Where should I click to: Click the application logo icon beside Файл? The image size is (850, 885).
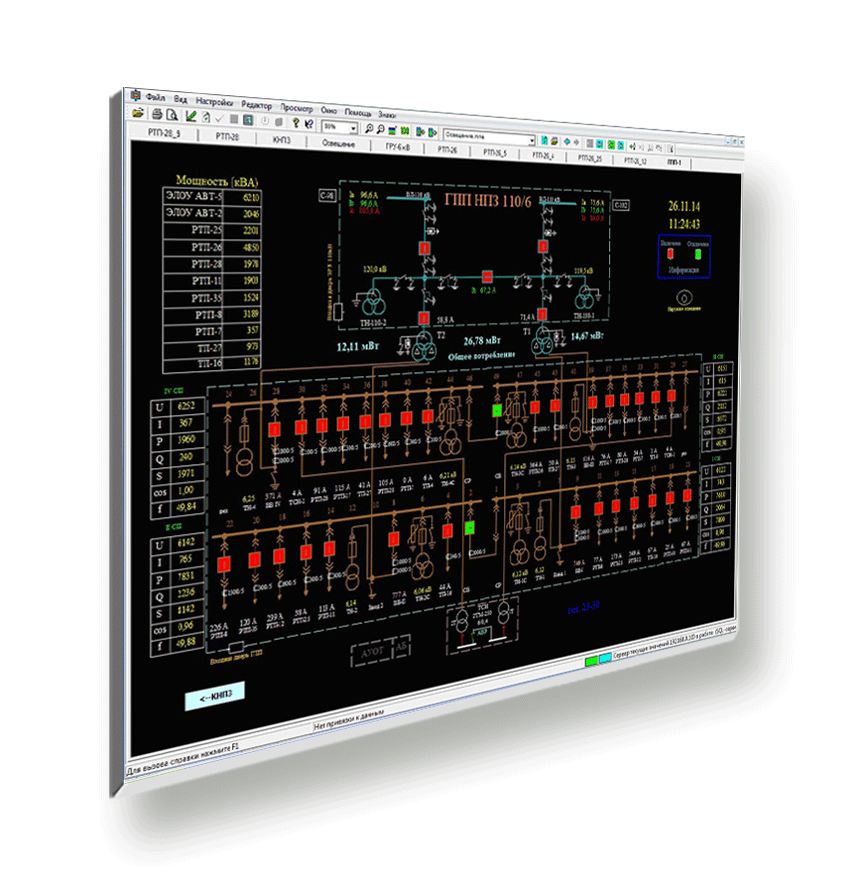(x=135, y=95)
